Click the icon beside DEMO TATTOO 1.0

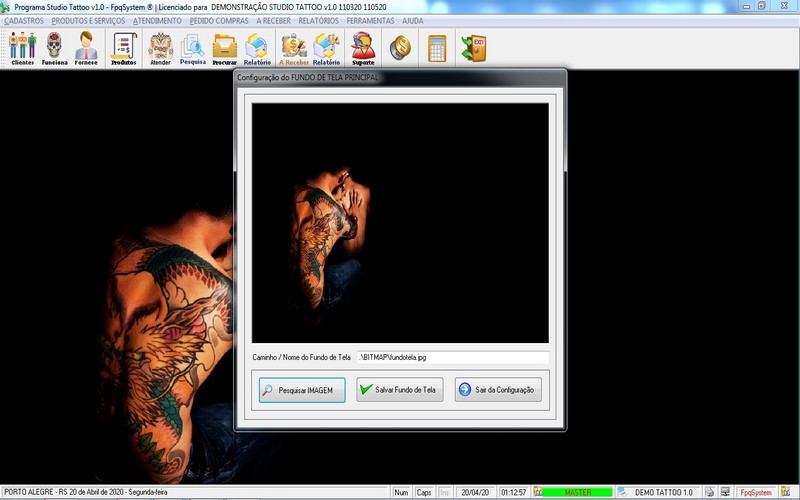(622, 492)
